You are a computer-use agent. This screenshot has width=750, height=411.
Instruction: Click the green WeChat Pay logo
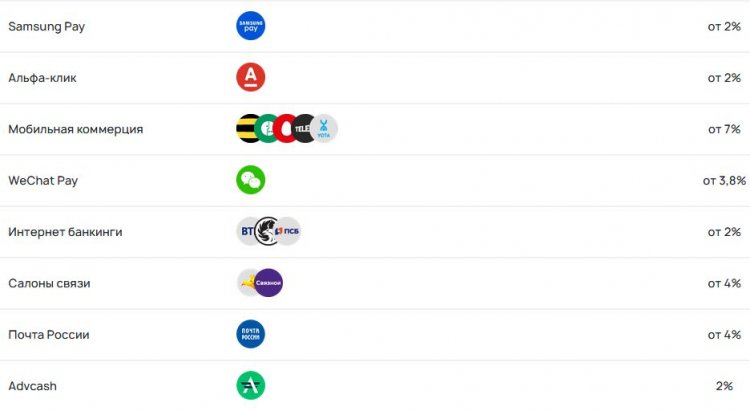[251, 180]
